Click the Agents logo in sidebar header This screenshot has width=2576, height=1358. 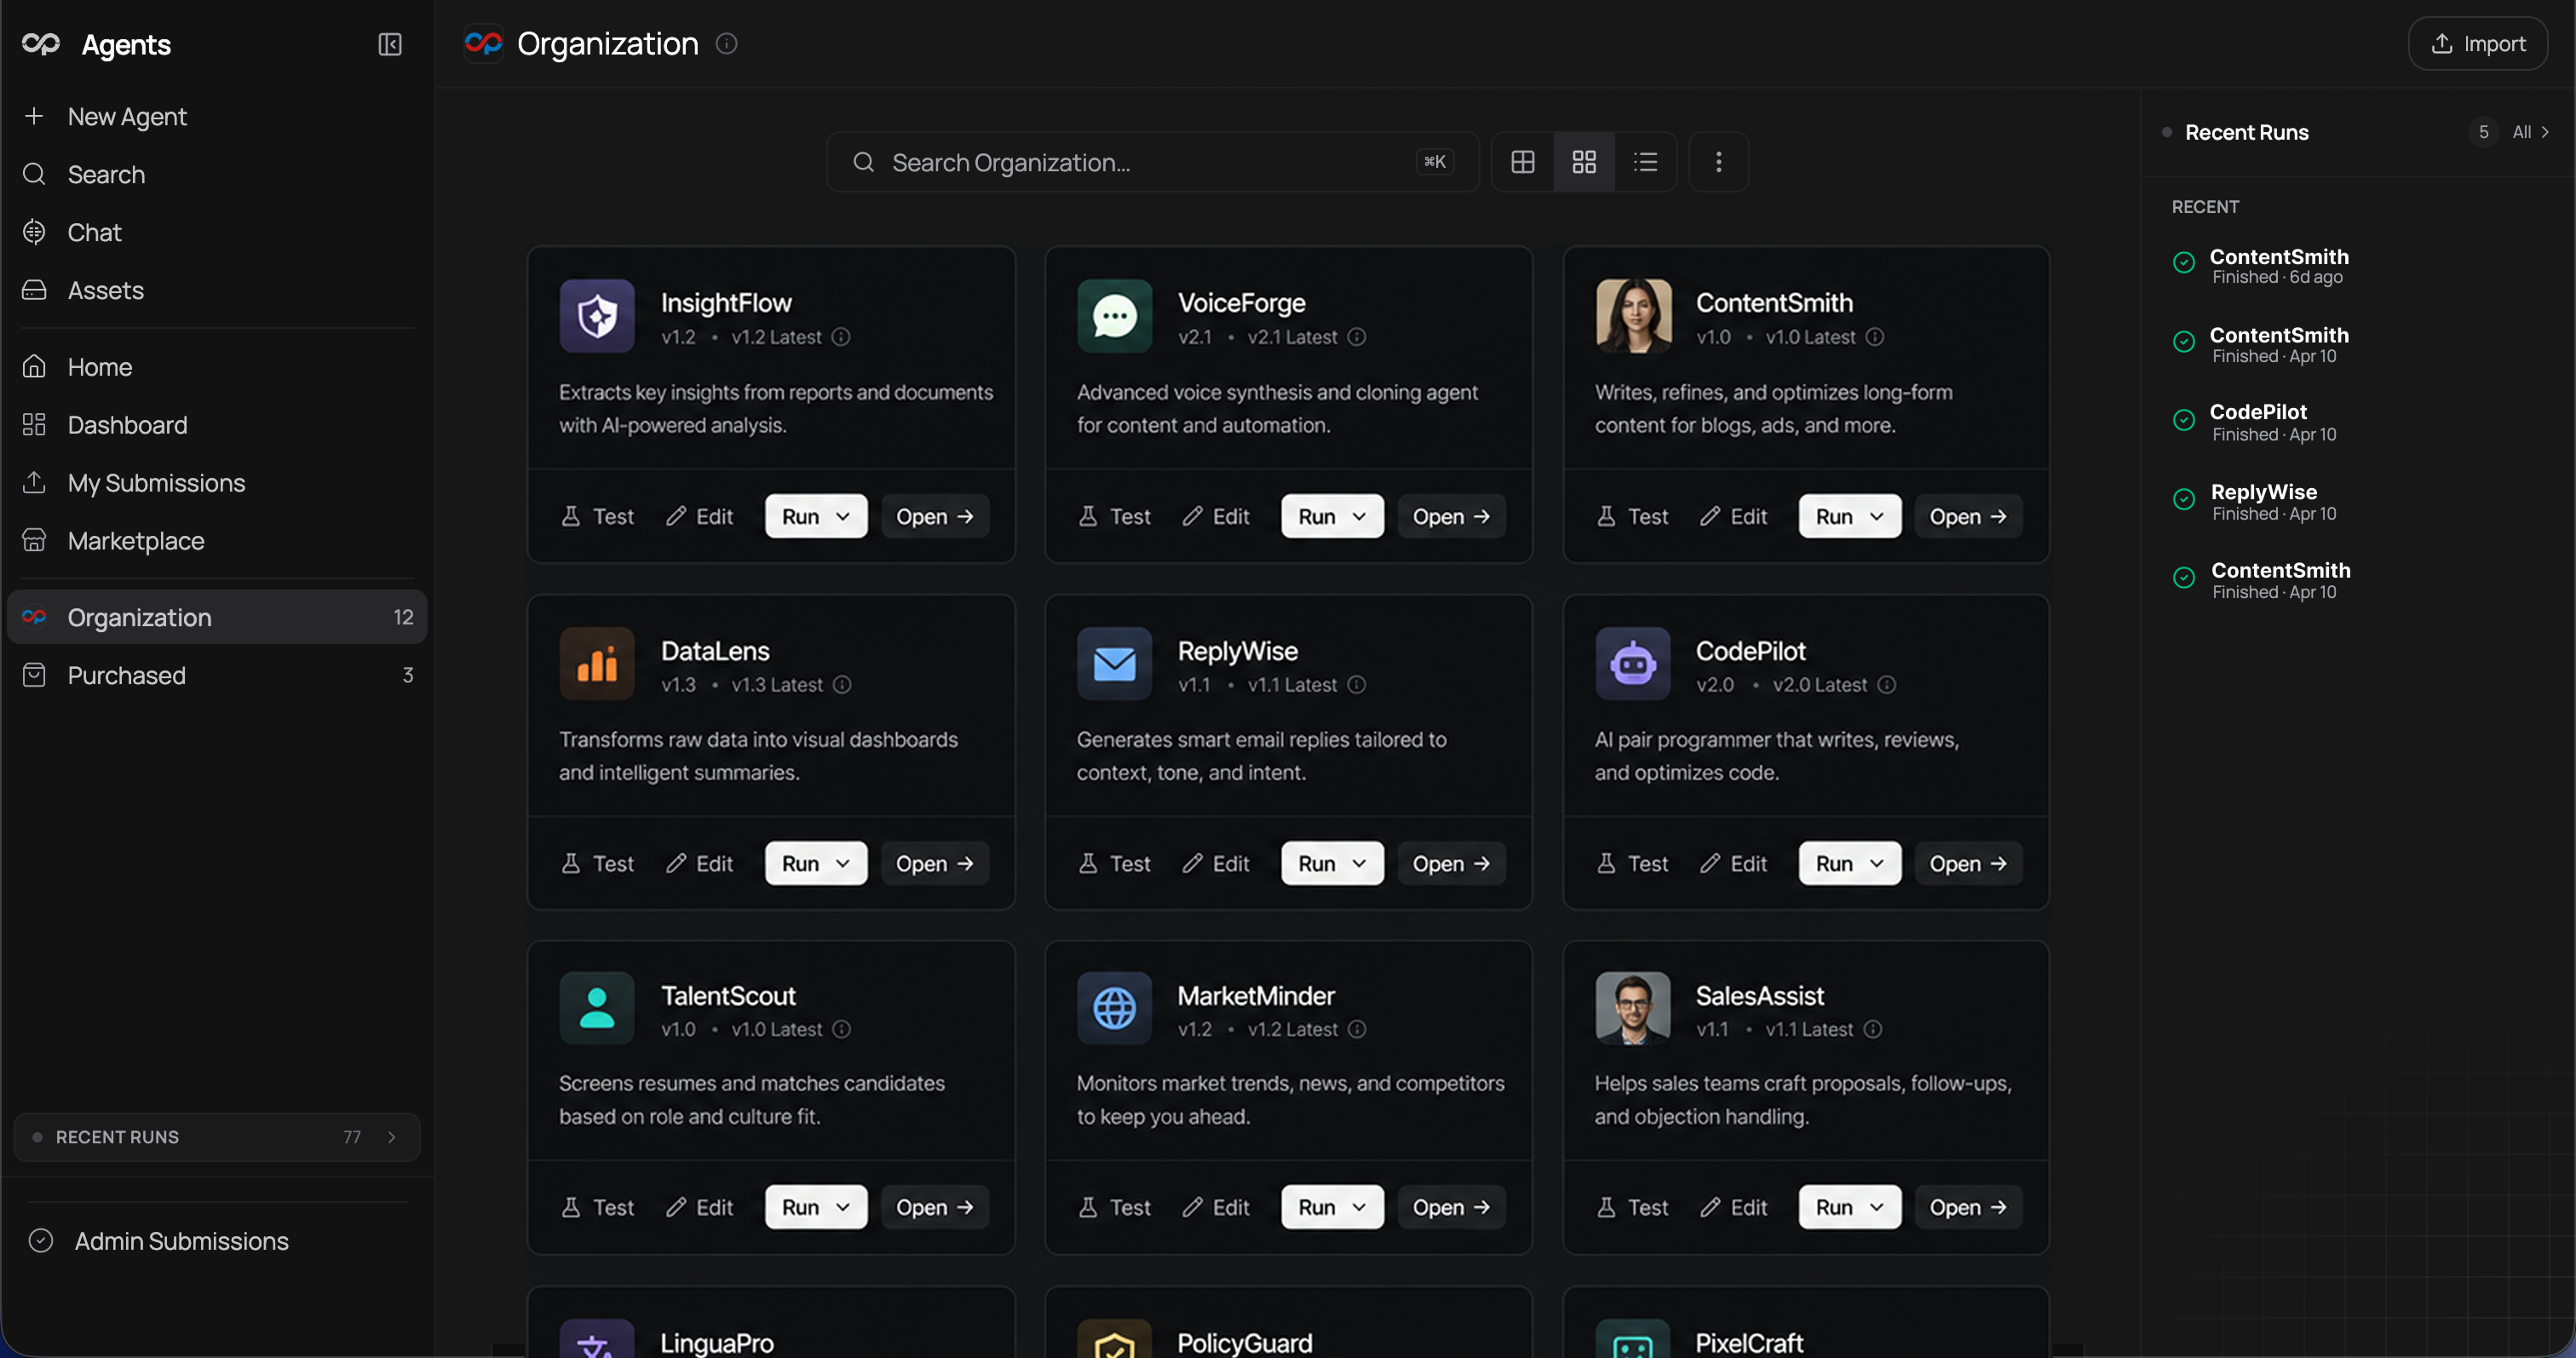[41, 44]
